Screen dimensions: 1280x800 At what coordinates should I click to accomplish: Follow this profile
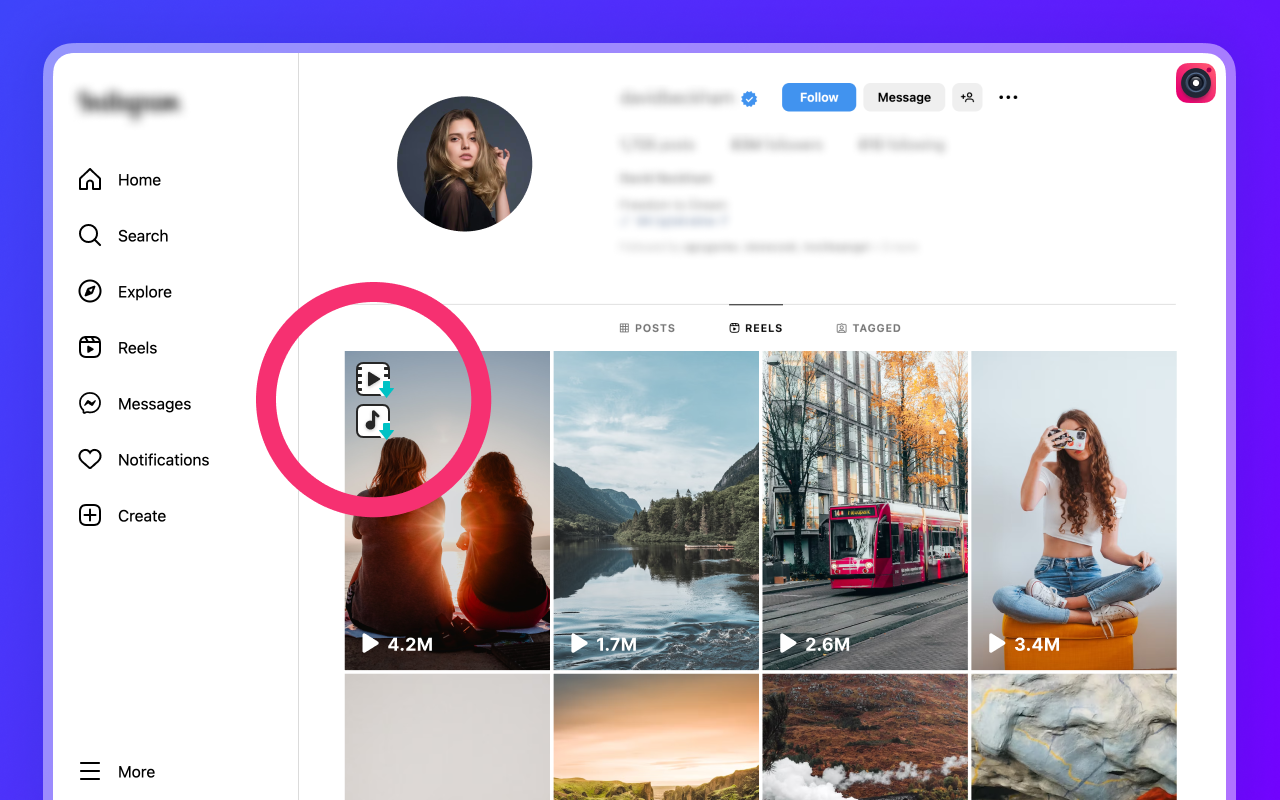[819, 97]
